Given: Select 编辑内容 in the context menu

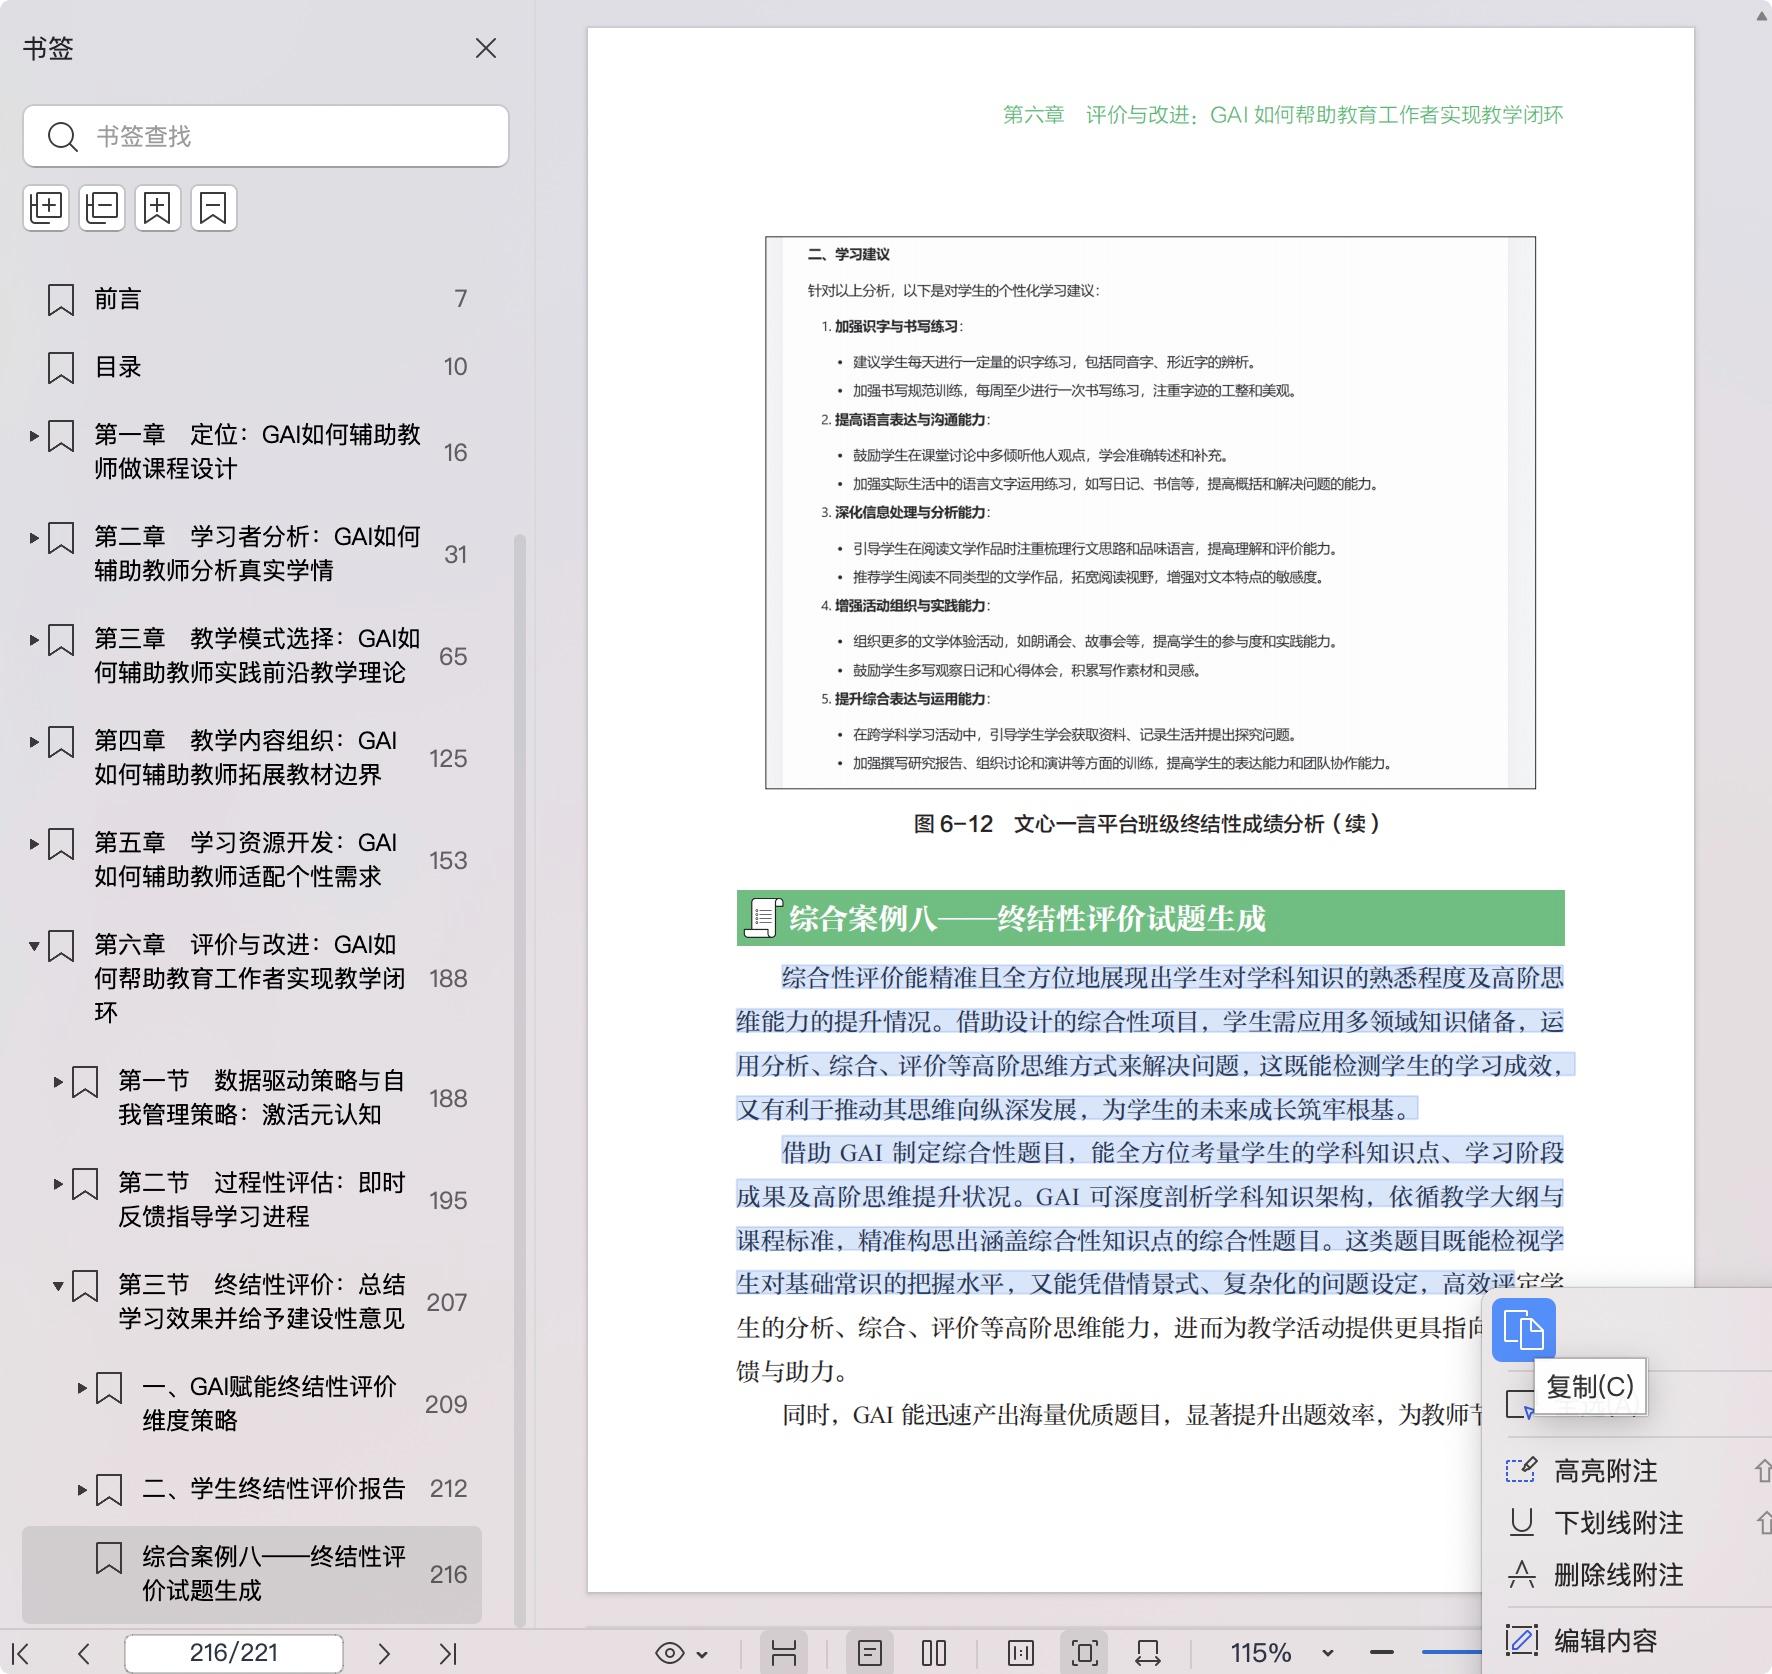Looking at the screenshot, I should tap(1604, 1640).
